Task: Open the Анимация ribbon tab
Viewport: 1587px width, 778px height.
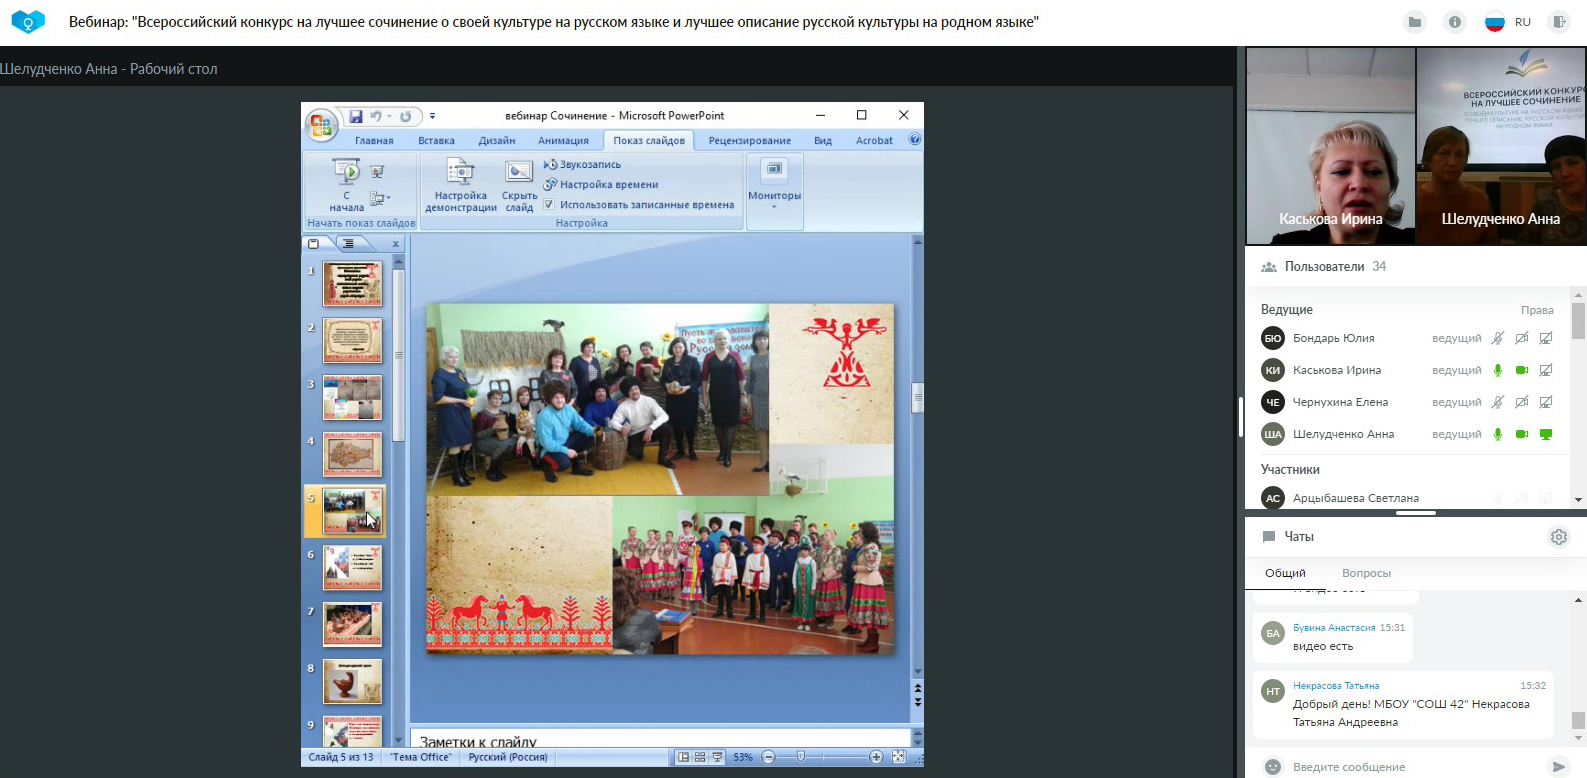Action: (563, 141)
